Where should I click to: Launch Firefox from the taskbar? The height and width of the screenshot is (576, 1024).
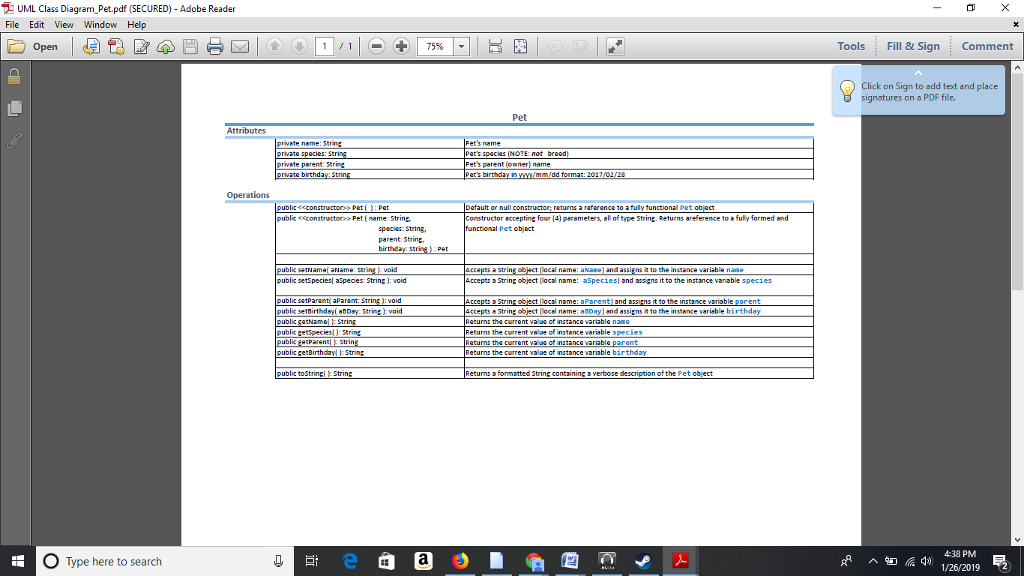coord(460,561)
